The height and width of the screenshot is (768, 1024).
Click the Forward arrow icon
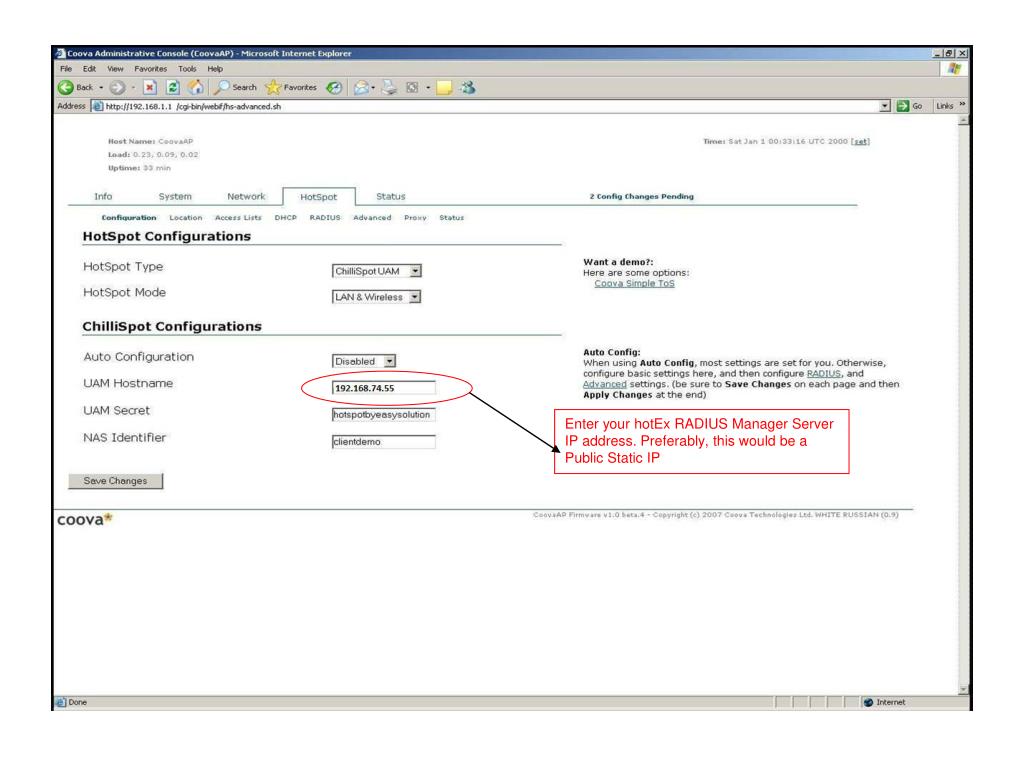[x=117, y=87]
